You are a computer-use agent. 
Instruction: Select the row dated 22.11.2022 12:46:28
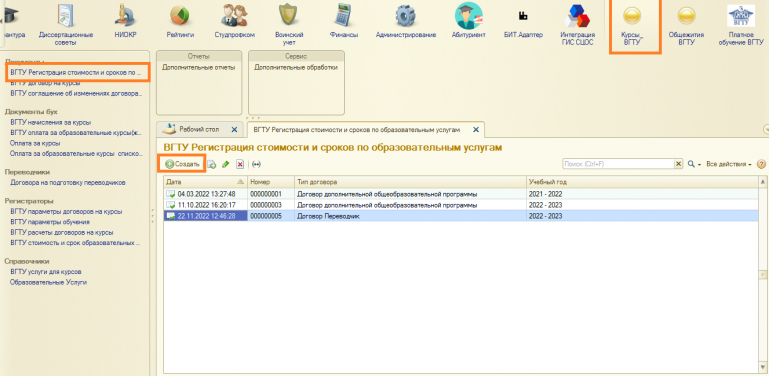(x=461, y=216)
